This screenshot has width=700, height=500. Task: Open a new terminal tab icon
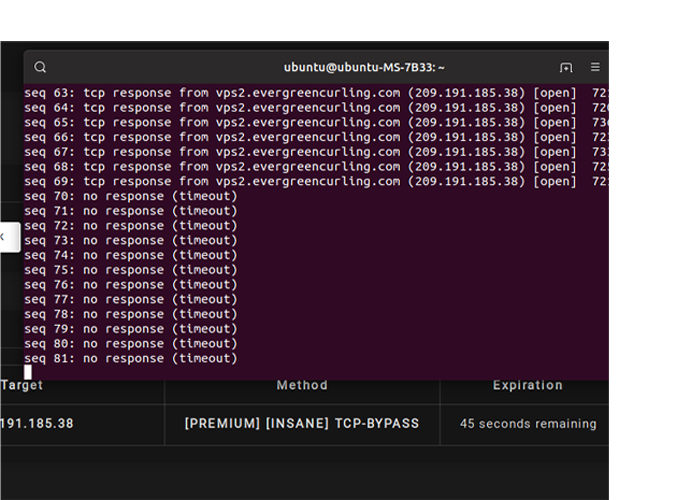click(x=566, y=67)
